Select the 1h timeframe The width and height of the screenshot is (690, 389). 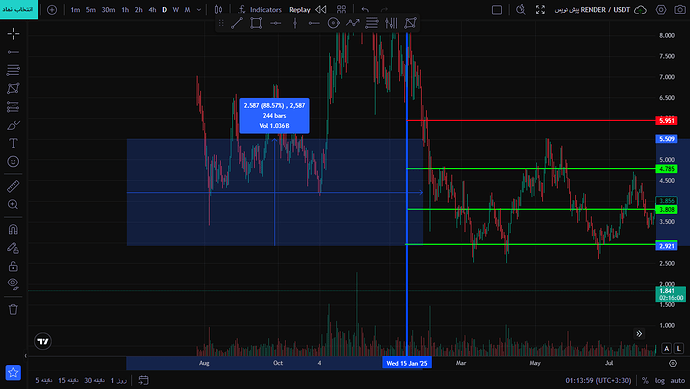[x=125, y=10]
